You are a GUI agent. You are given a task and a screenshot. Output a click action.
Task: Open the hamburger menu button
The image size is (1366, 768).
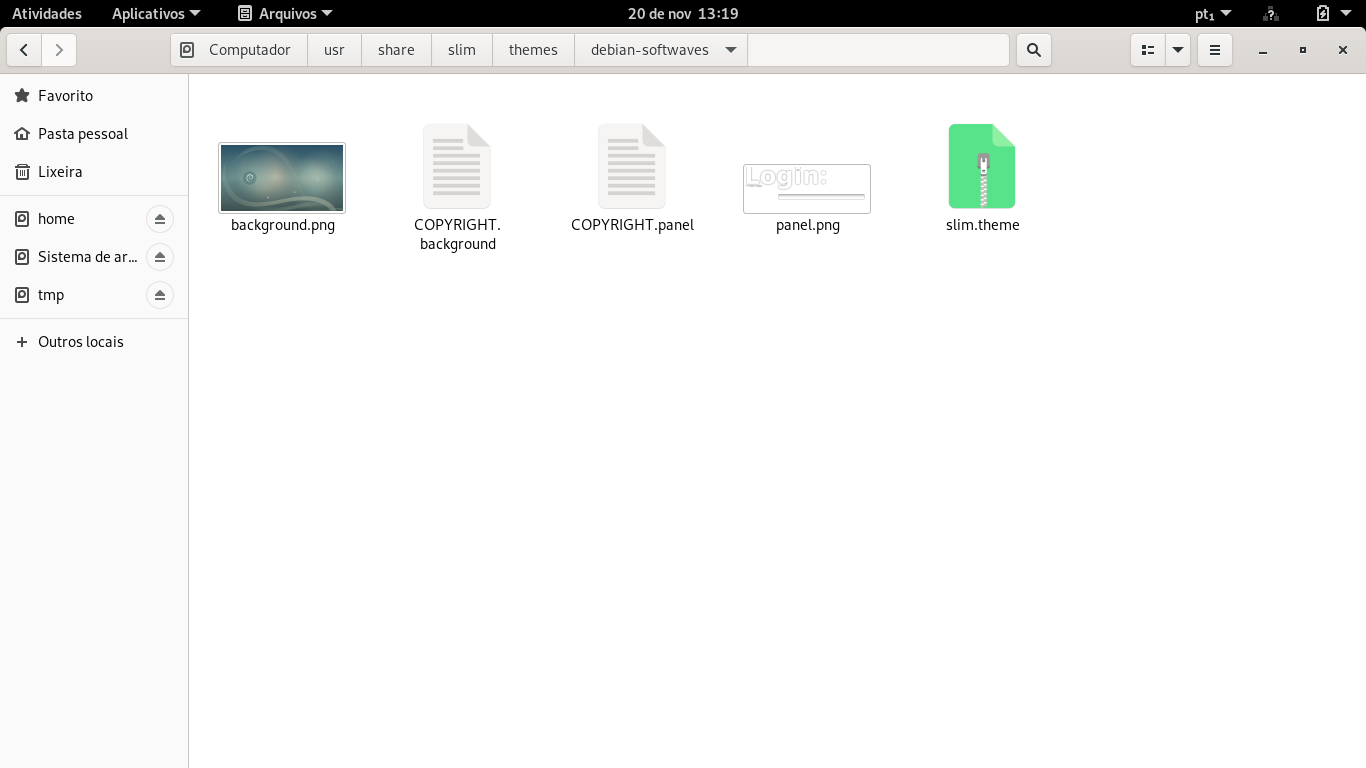point(1215,50)
